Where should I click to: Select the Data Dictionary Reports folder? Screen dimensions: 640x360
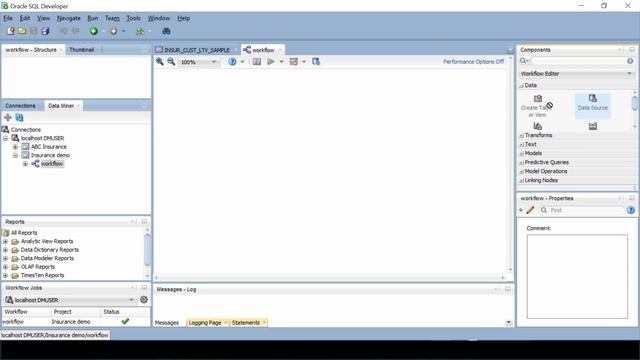pos(50,250)
